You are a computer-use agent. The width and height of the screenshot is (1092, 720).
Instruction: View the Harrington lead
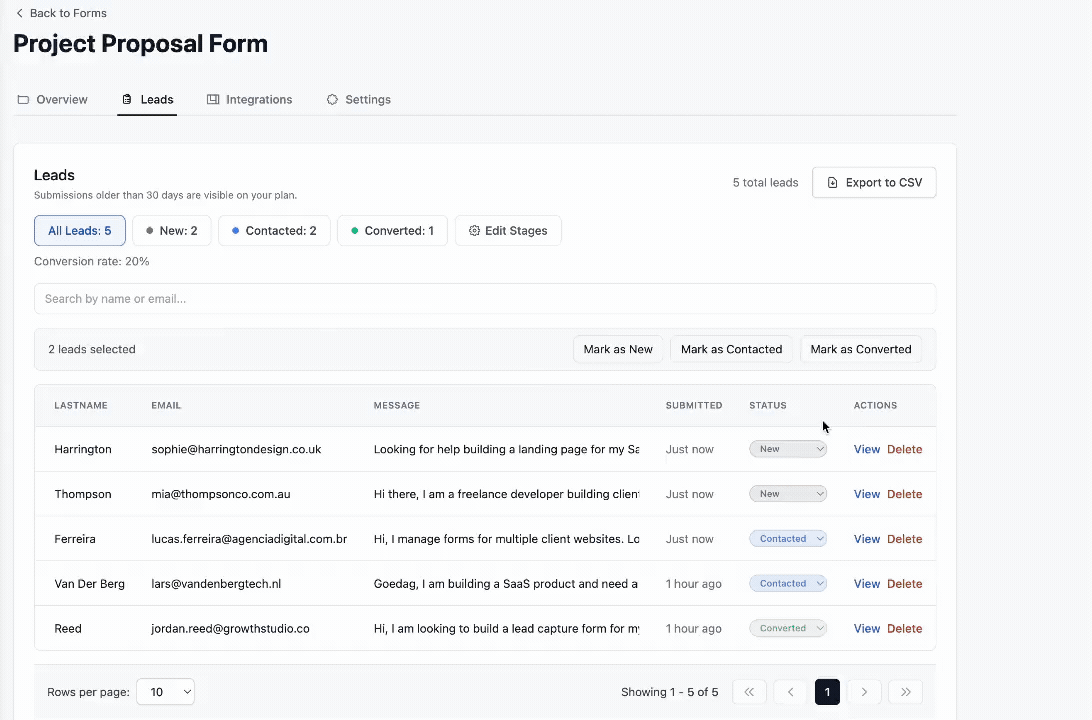coord(867,449)
